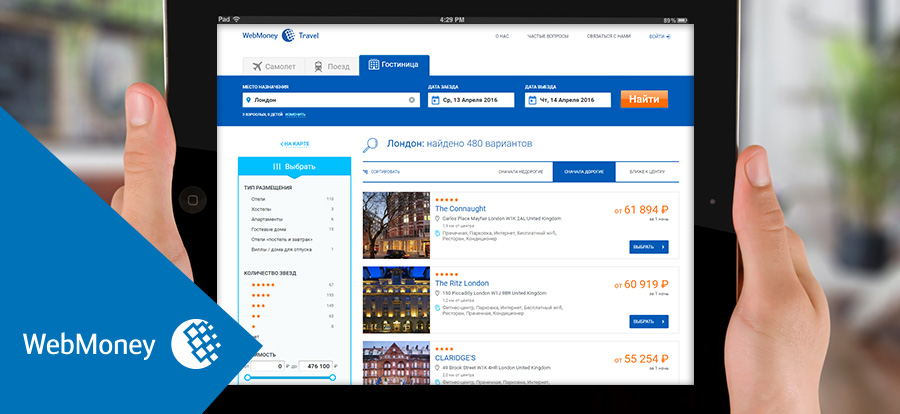
Task: Sort by СНАЧАЛА ДОРОГИЕ
Action: (x=584, y=172)
